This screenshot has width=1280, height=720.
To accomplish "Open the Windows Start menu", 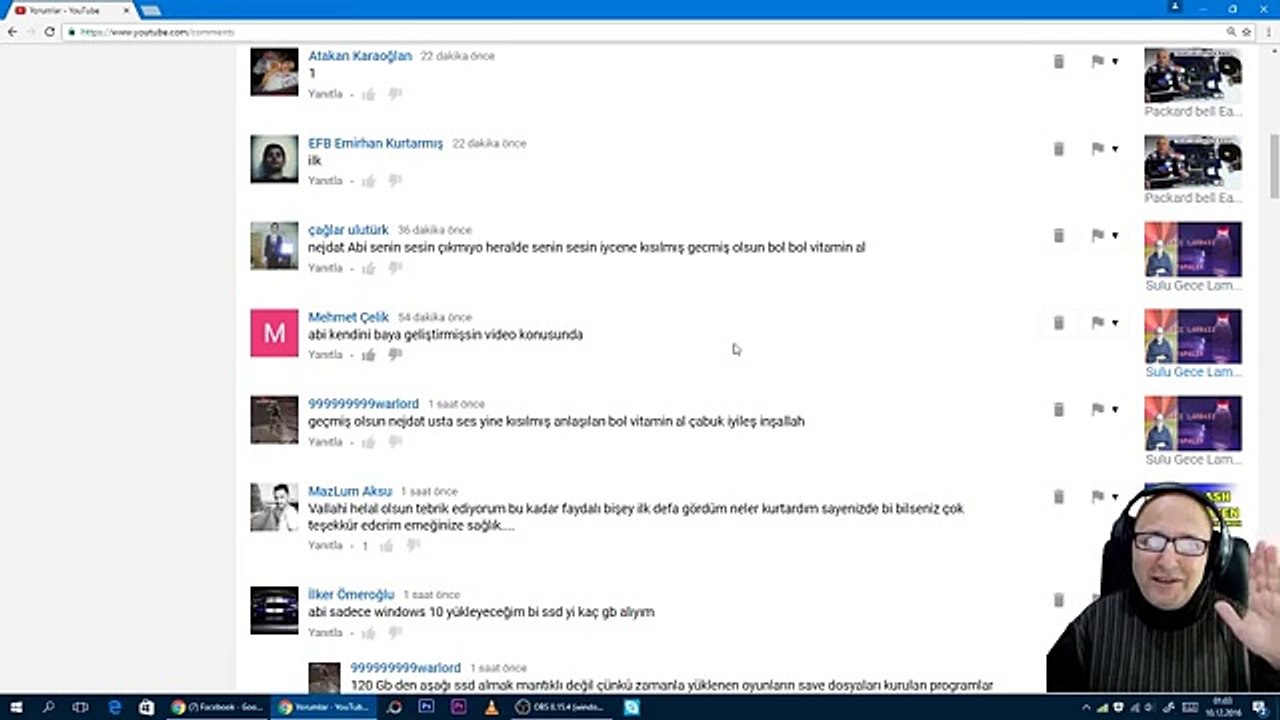I will (16, 707).
